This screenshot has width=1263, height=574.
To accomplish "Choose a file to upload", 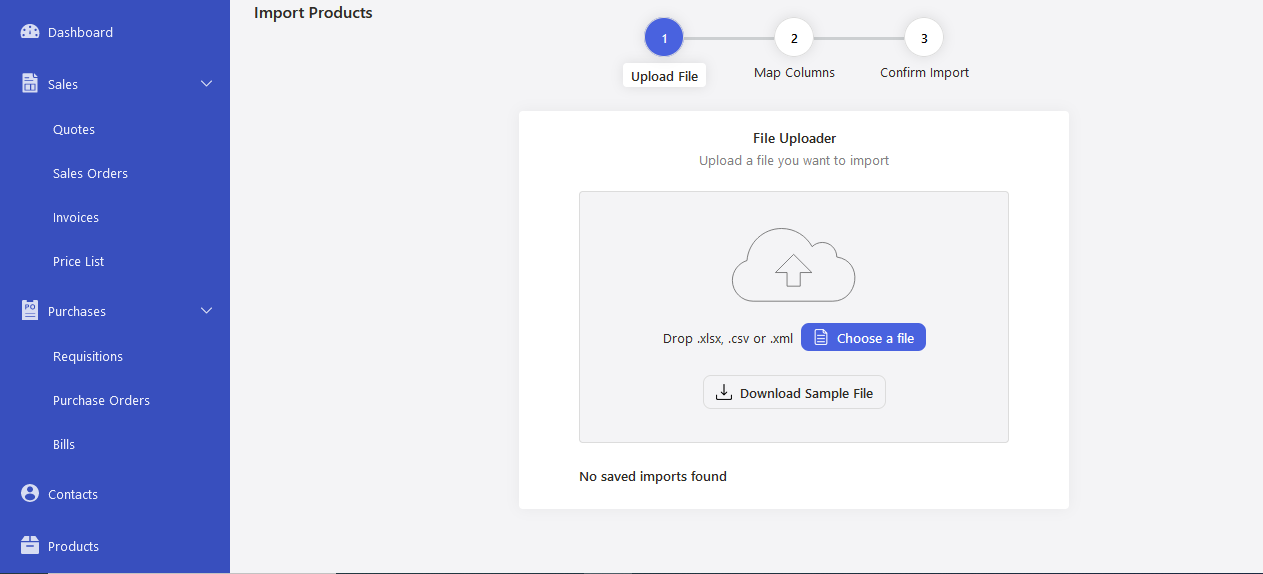I will tap(864, 338).
